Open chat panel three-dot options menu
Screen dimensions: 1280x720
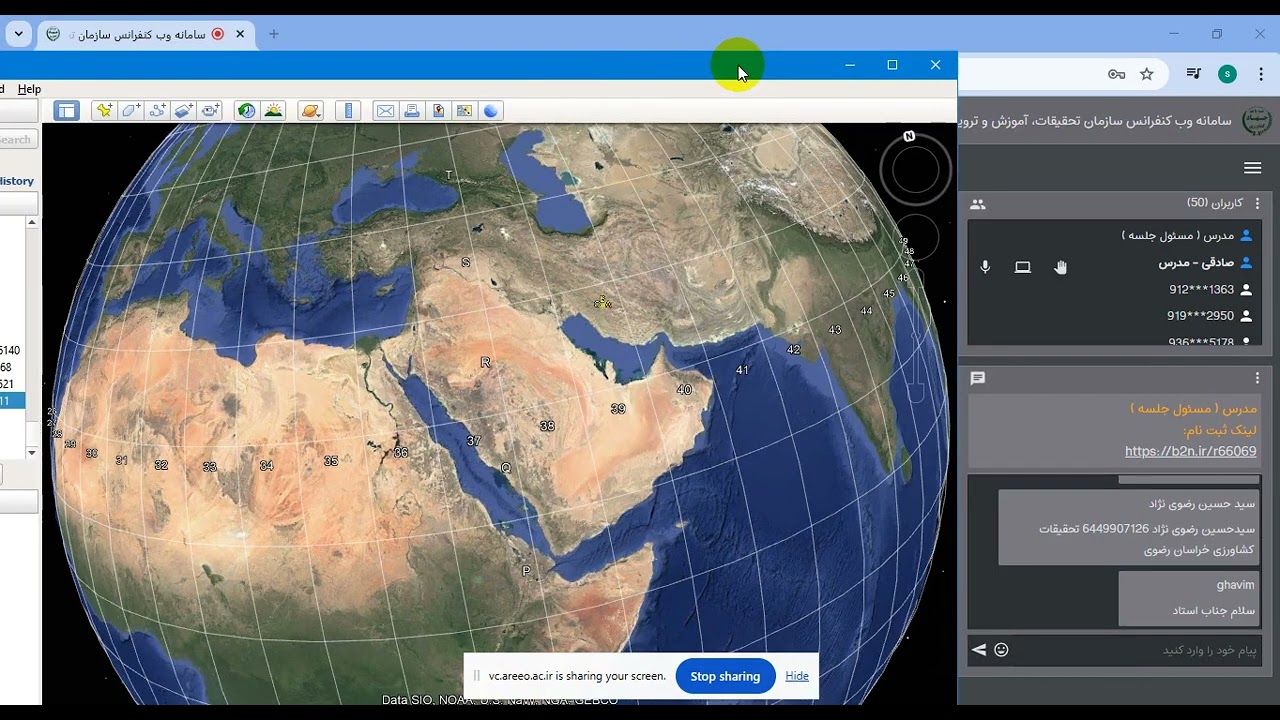coord(1258,378)
